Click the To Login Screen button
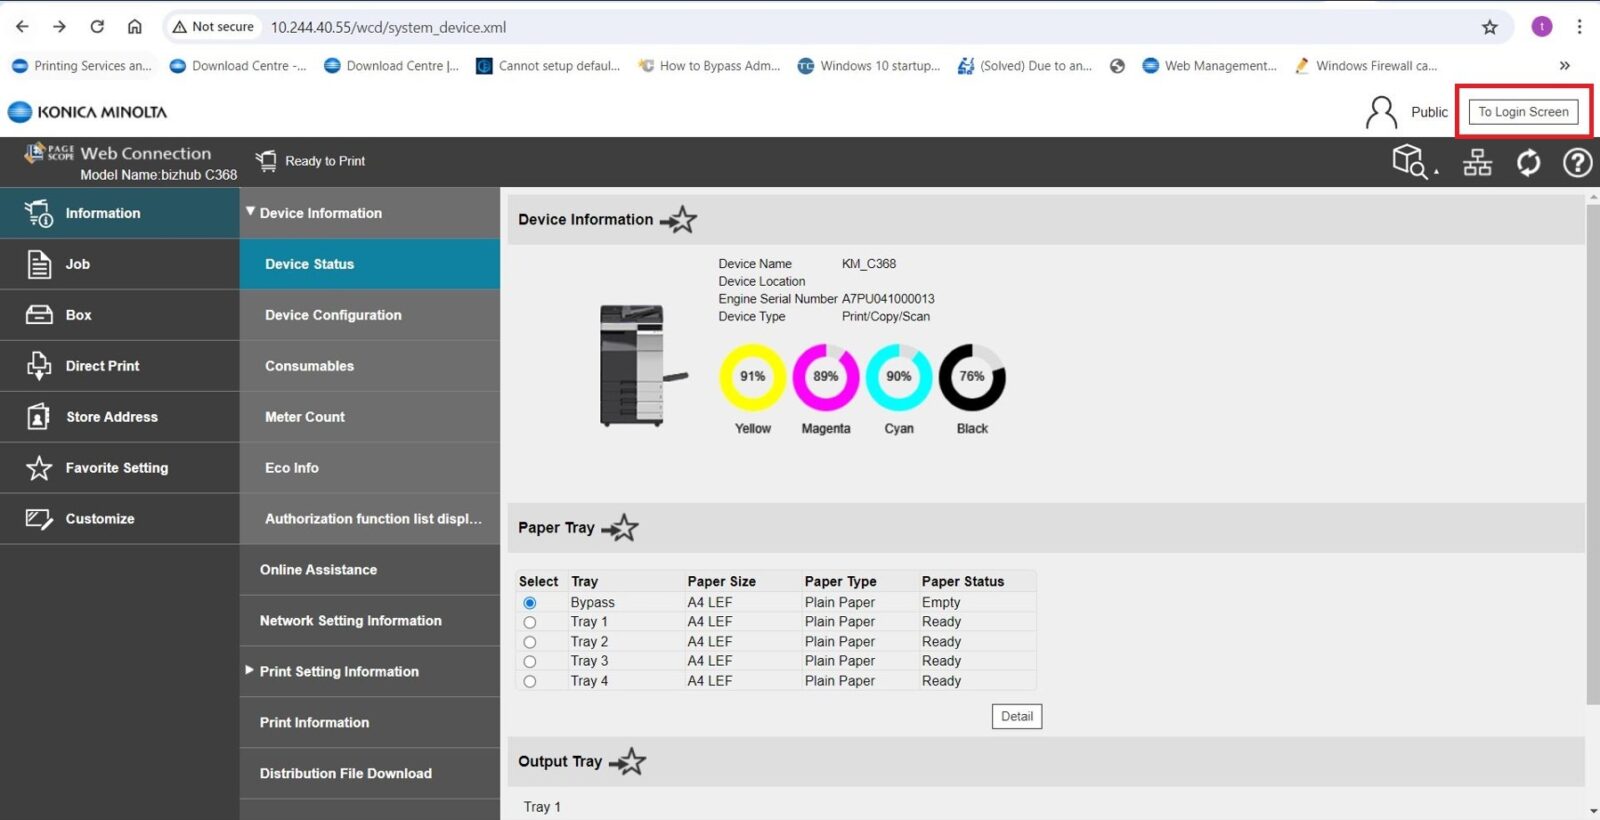This screenshot has width=1600, height=820. (1523, 112)
